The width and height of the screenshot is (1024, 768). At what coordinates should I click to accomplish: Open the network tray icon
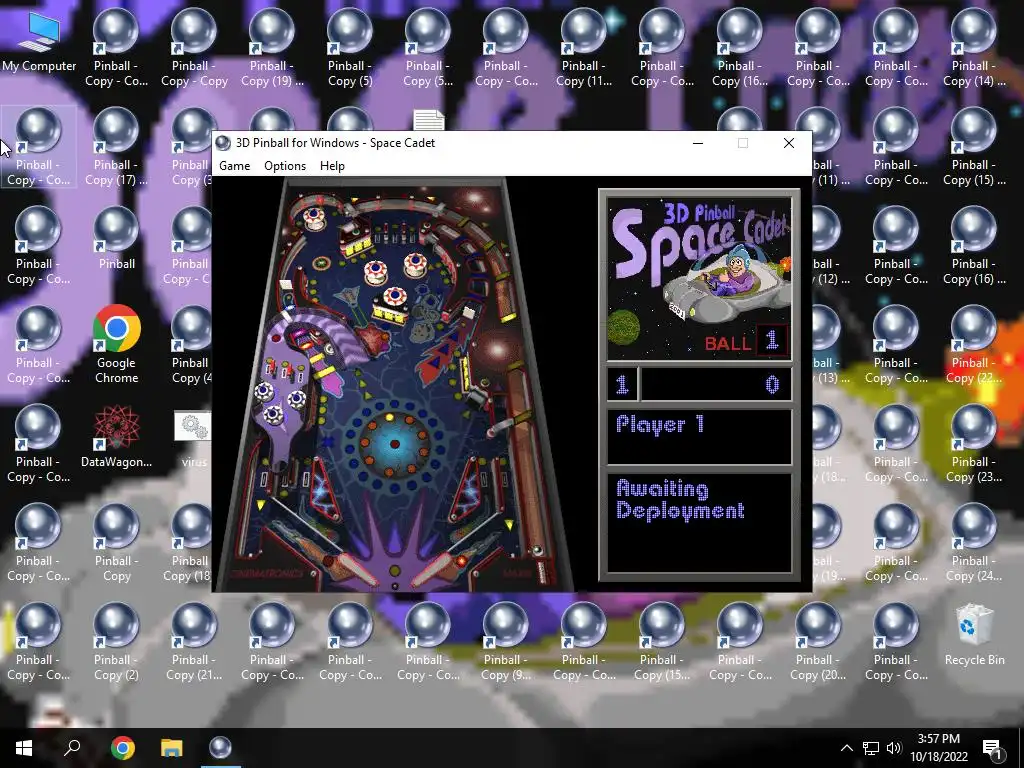(x=870, y=748)
